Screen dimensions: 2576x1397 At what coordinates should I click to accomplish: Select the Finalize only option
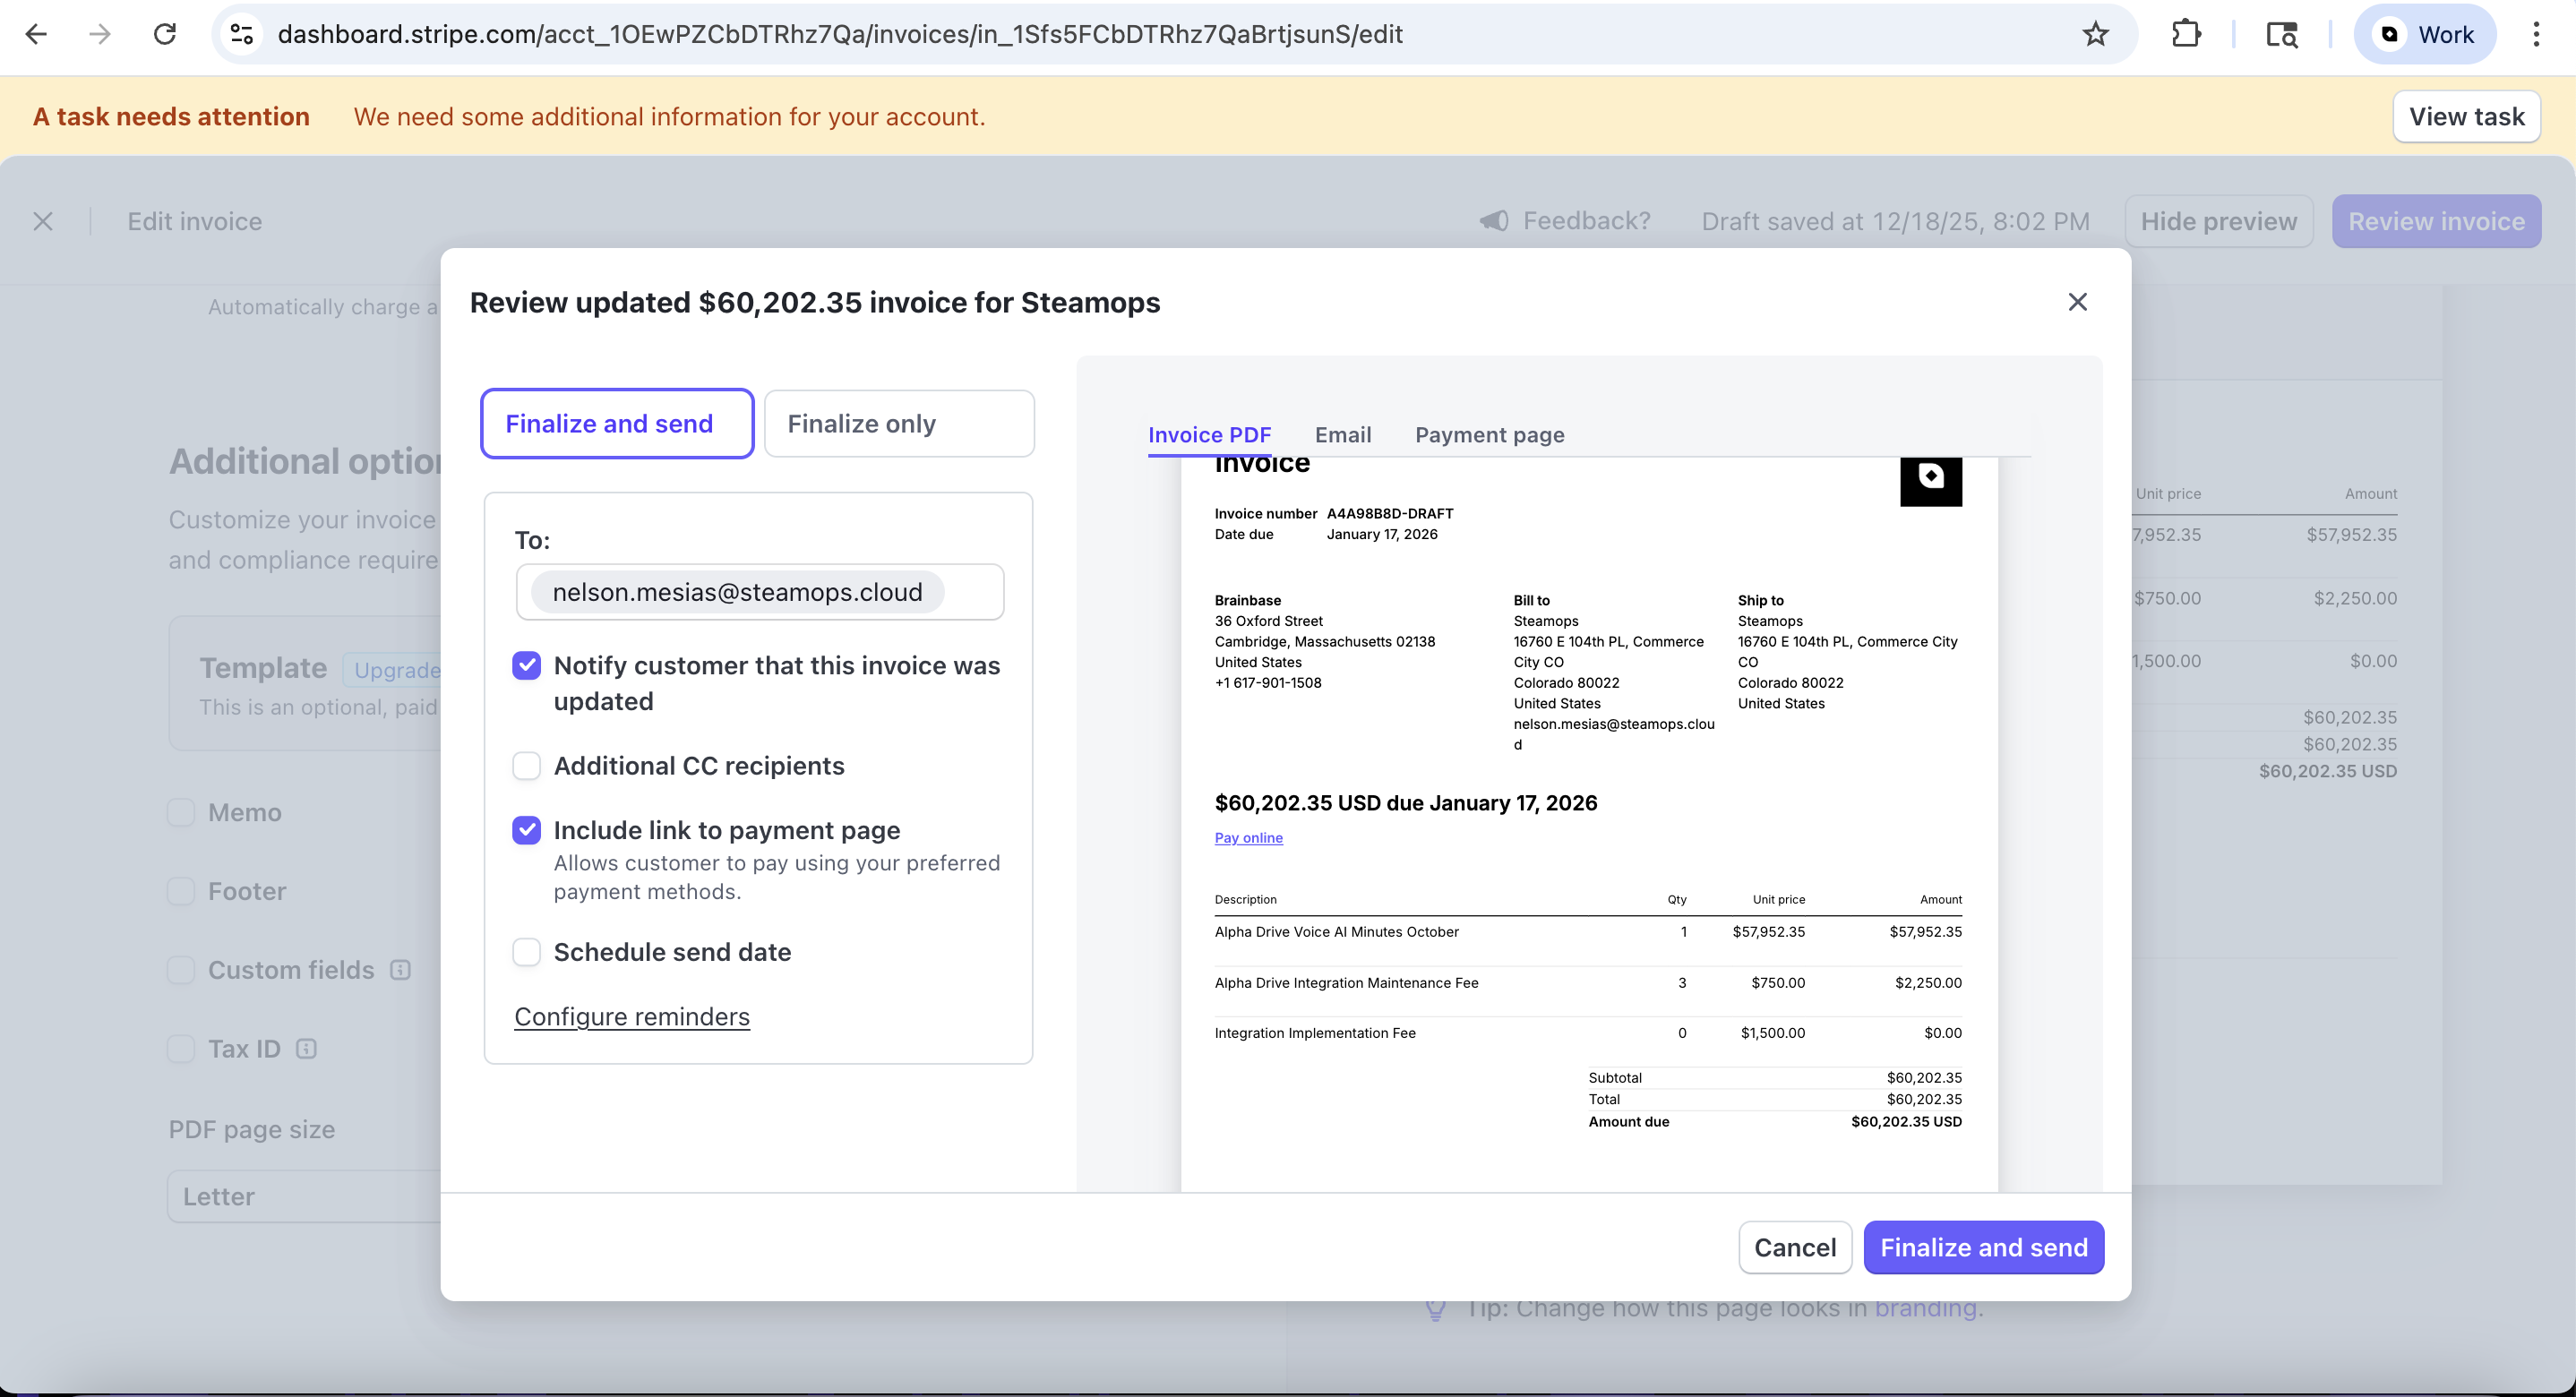898,424
